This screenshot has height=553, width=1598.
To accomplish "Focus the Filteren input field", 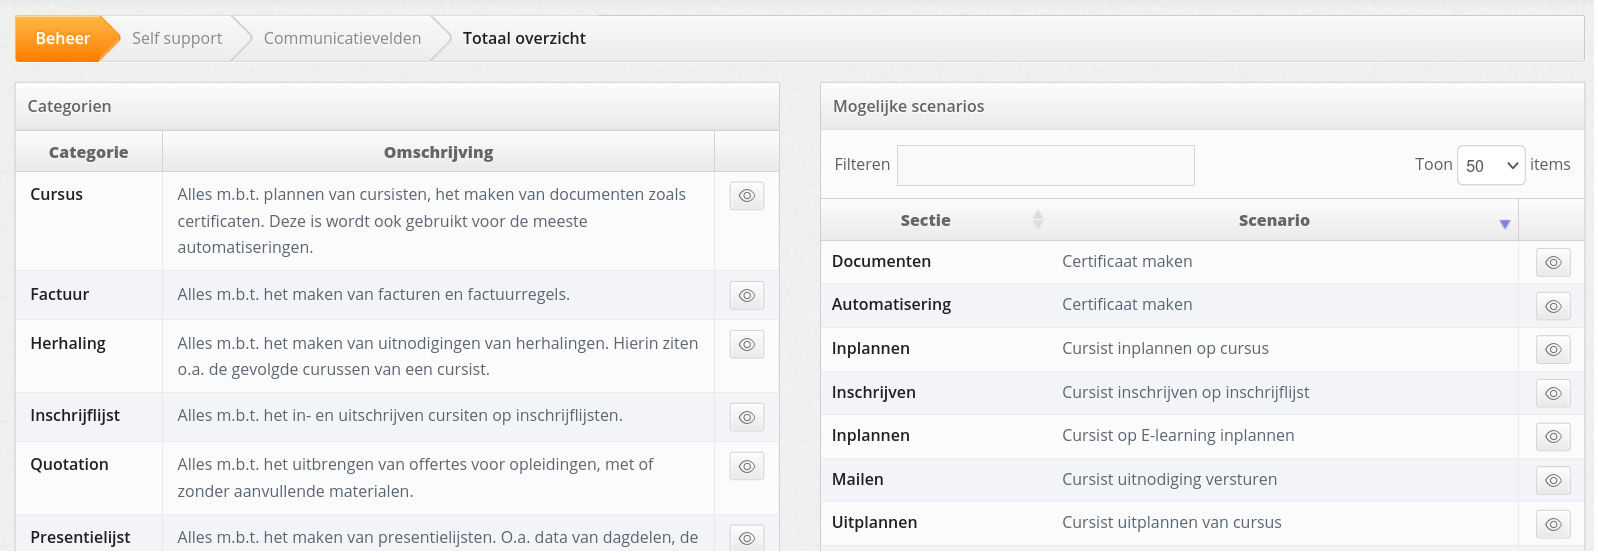I will coord(1045,165).
